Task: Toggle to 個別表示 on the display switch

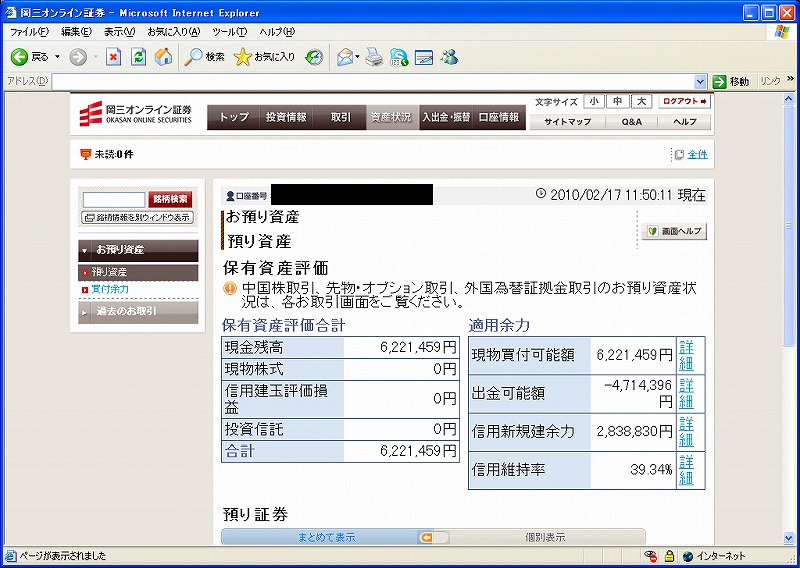Action: [545, 537]
